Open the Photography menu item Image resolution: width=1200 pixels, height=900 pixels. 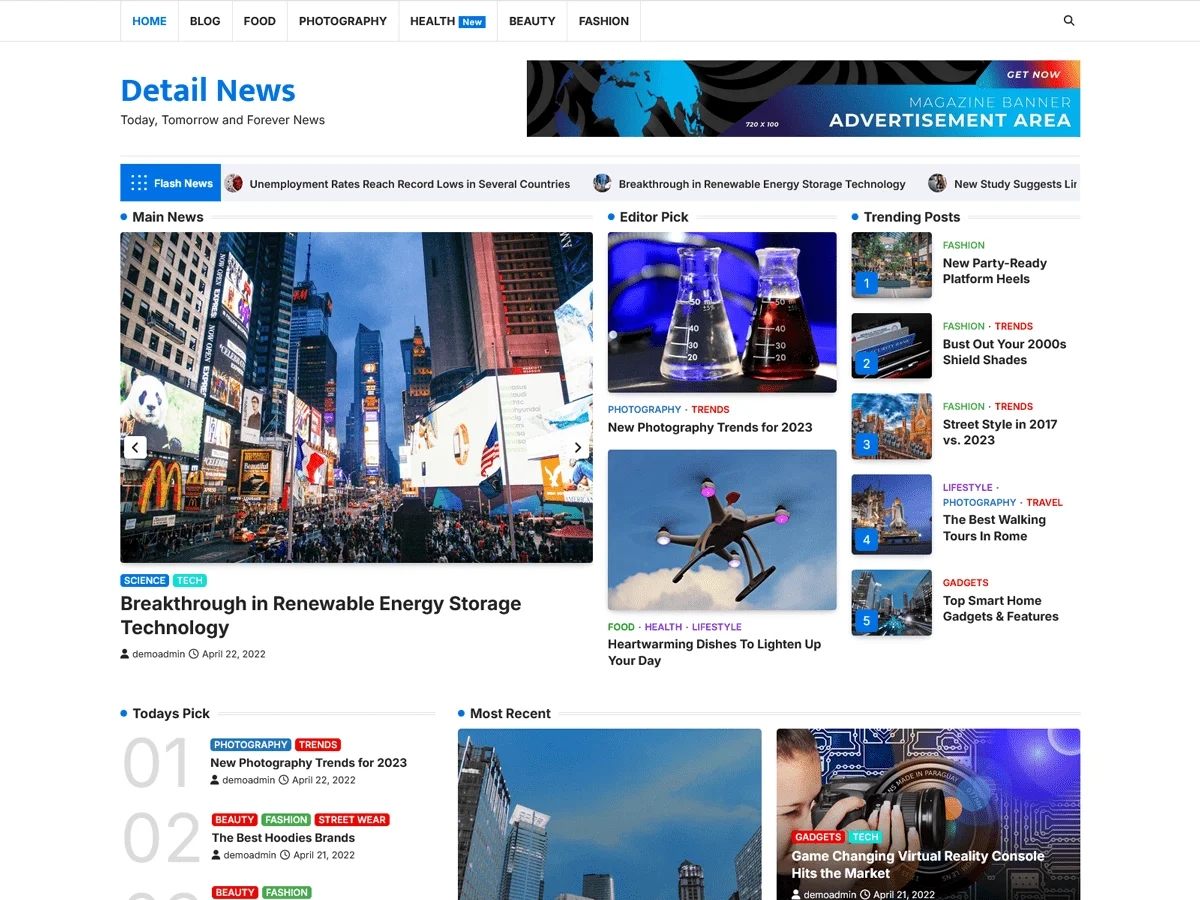(x=342, y=21)
